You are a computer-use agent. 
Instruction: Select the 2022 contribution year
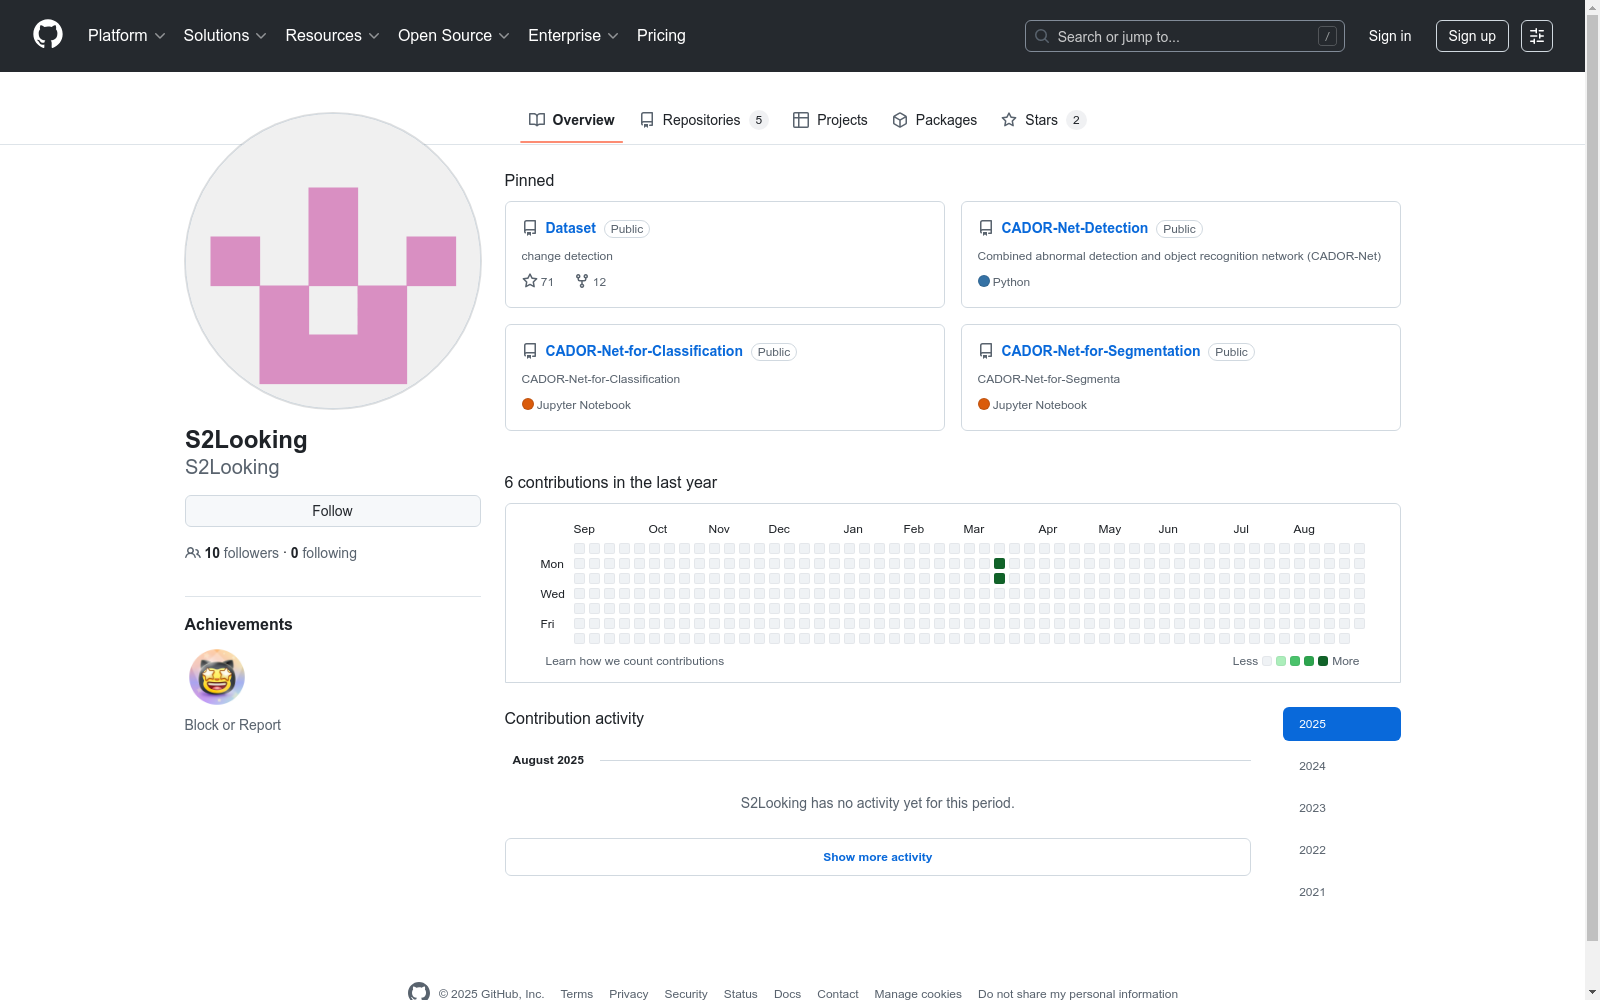[x=1342, y=850]
